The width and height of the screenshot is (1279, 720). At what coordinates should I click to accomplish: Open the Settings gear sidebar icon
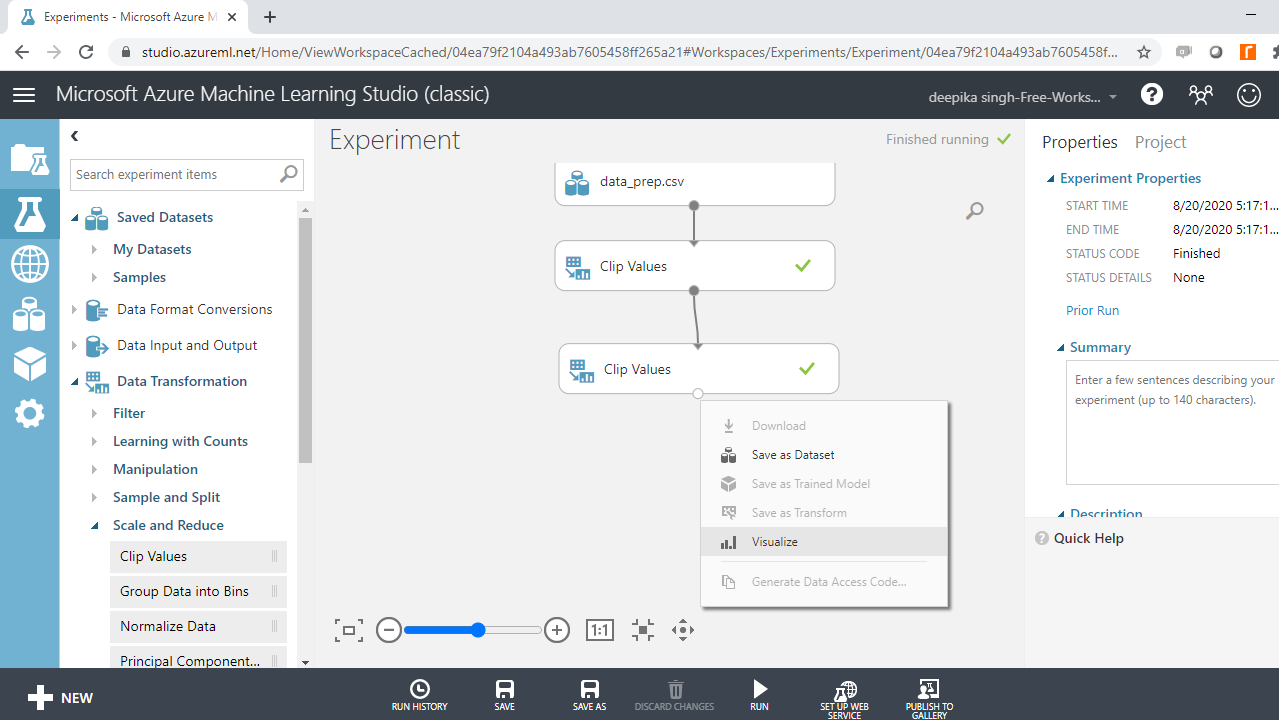pyautogui.click(x=29, y=413)
